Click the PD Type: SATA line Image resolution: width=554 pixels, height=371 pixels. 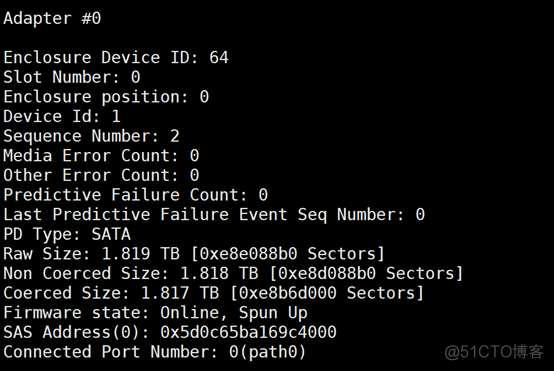[x=67, y=234]
